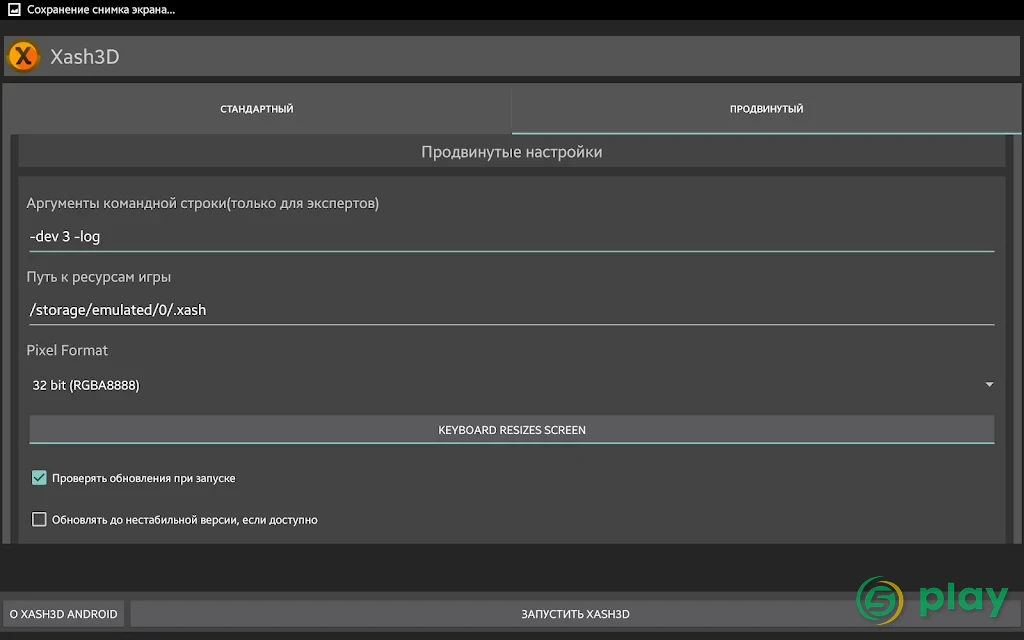1024x640 pixels.
Task: Click the Продвинутые настройки heading
Action: point(511,152)
